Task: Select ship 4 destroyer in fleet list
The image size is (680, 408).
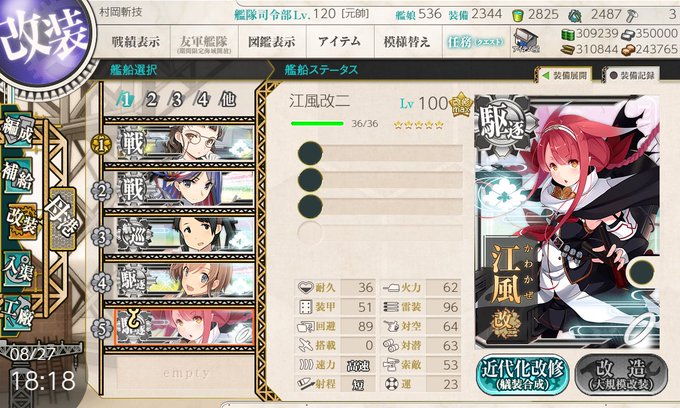Action: pyautogui.click(x=185, y=281)
